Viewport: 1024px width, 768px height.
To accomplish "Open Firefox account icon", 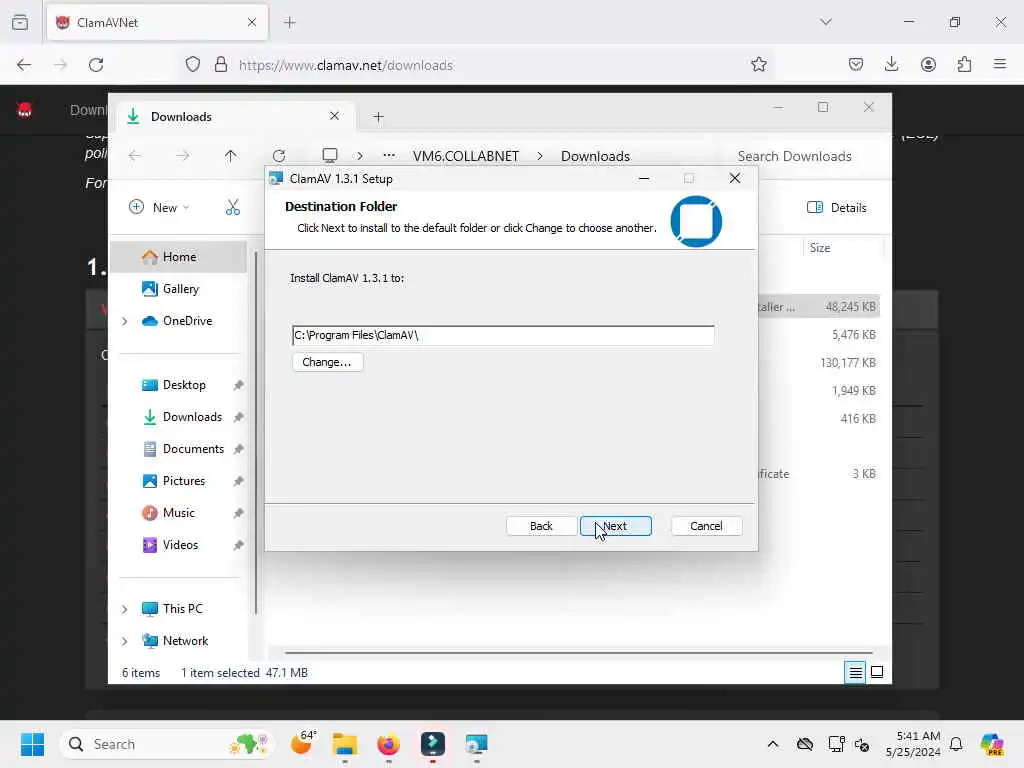I will pos(928,64).
